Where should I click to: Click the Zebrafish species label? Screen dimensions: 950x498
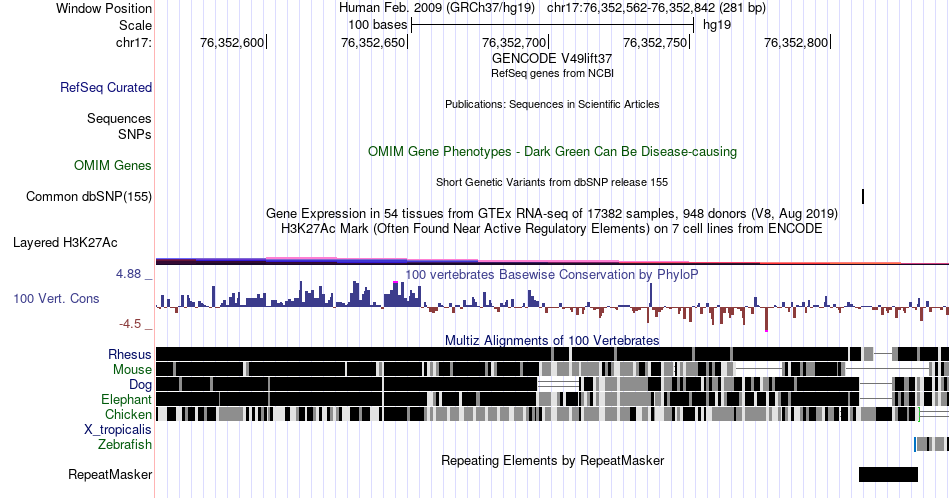[x=125, y=444]
